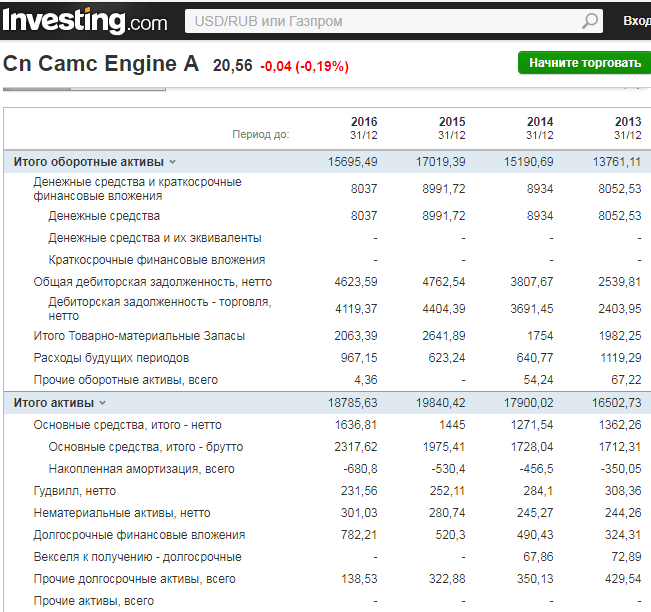Click Основные средства, итого - нетто label

(x=127, y=425)
